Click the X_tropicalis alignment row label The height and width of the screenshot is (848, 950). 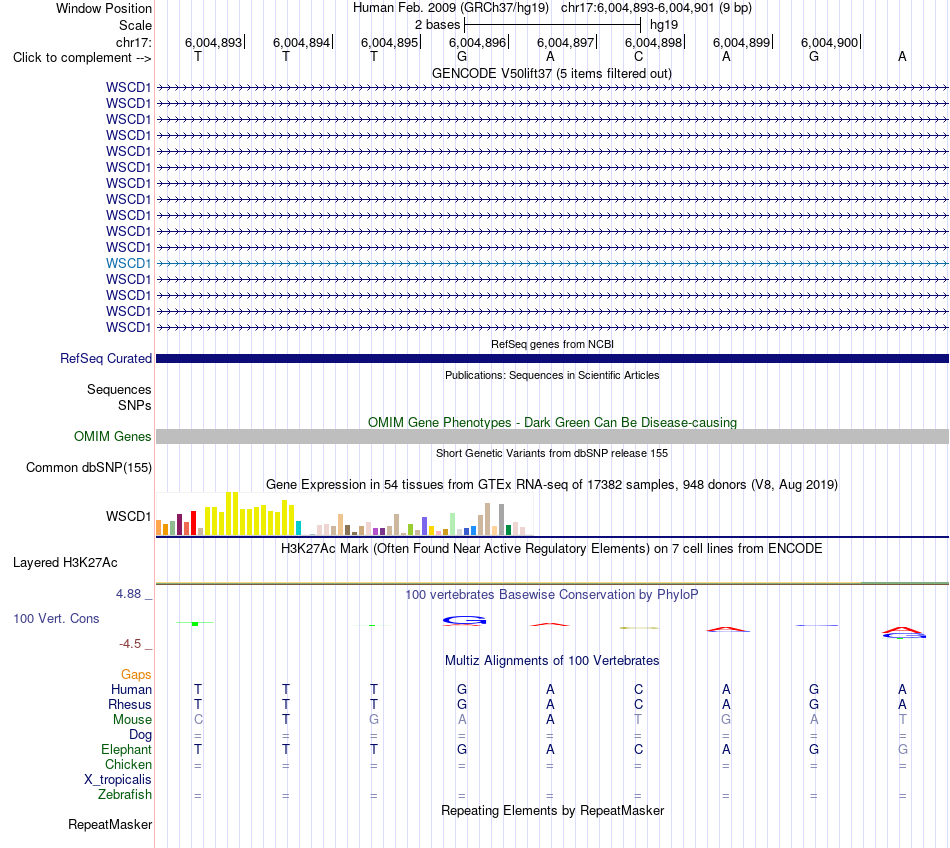118,780
